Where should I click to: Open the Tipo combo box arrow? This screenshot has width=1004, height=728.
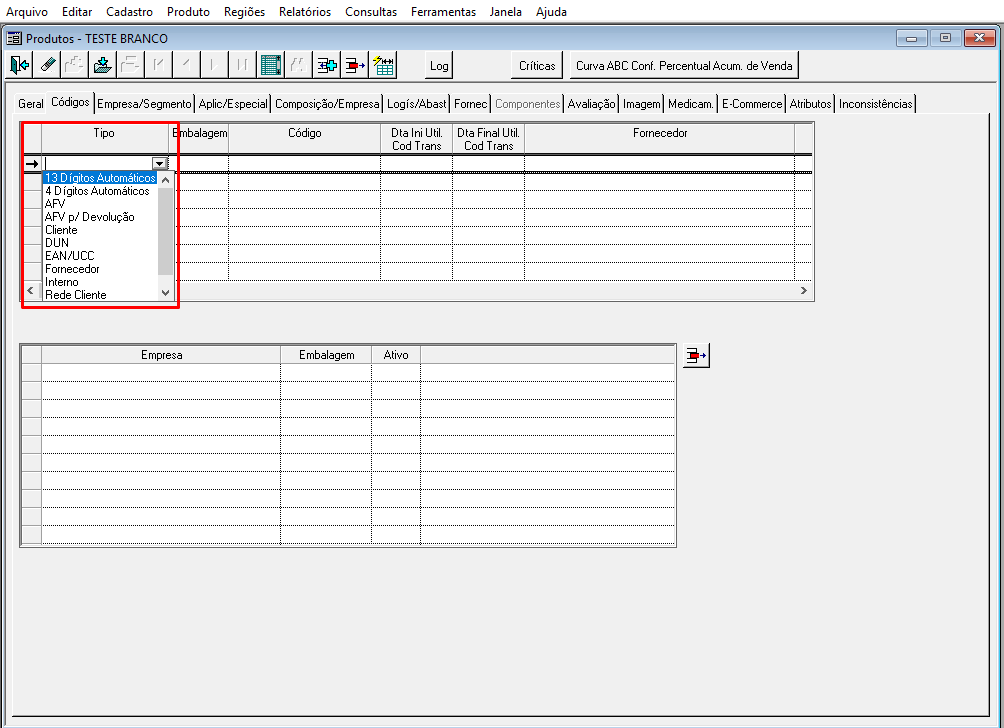click(x=159, y=164)
